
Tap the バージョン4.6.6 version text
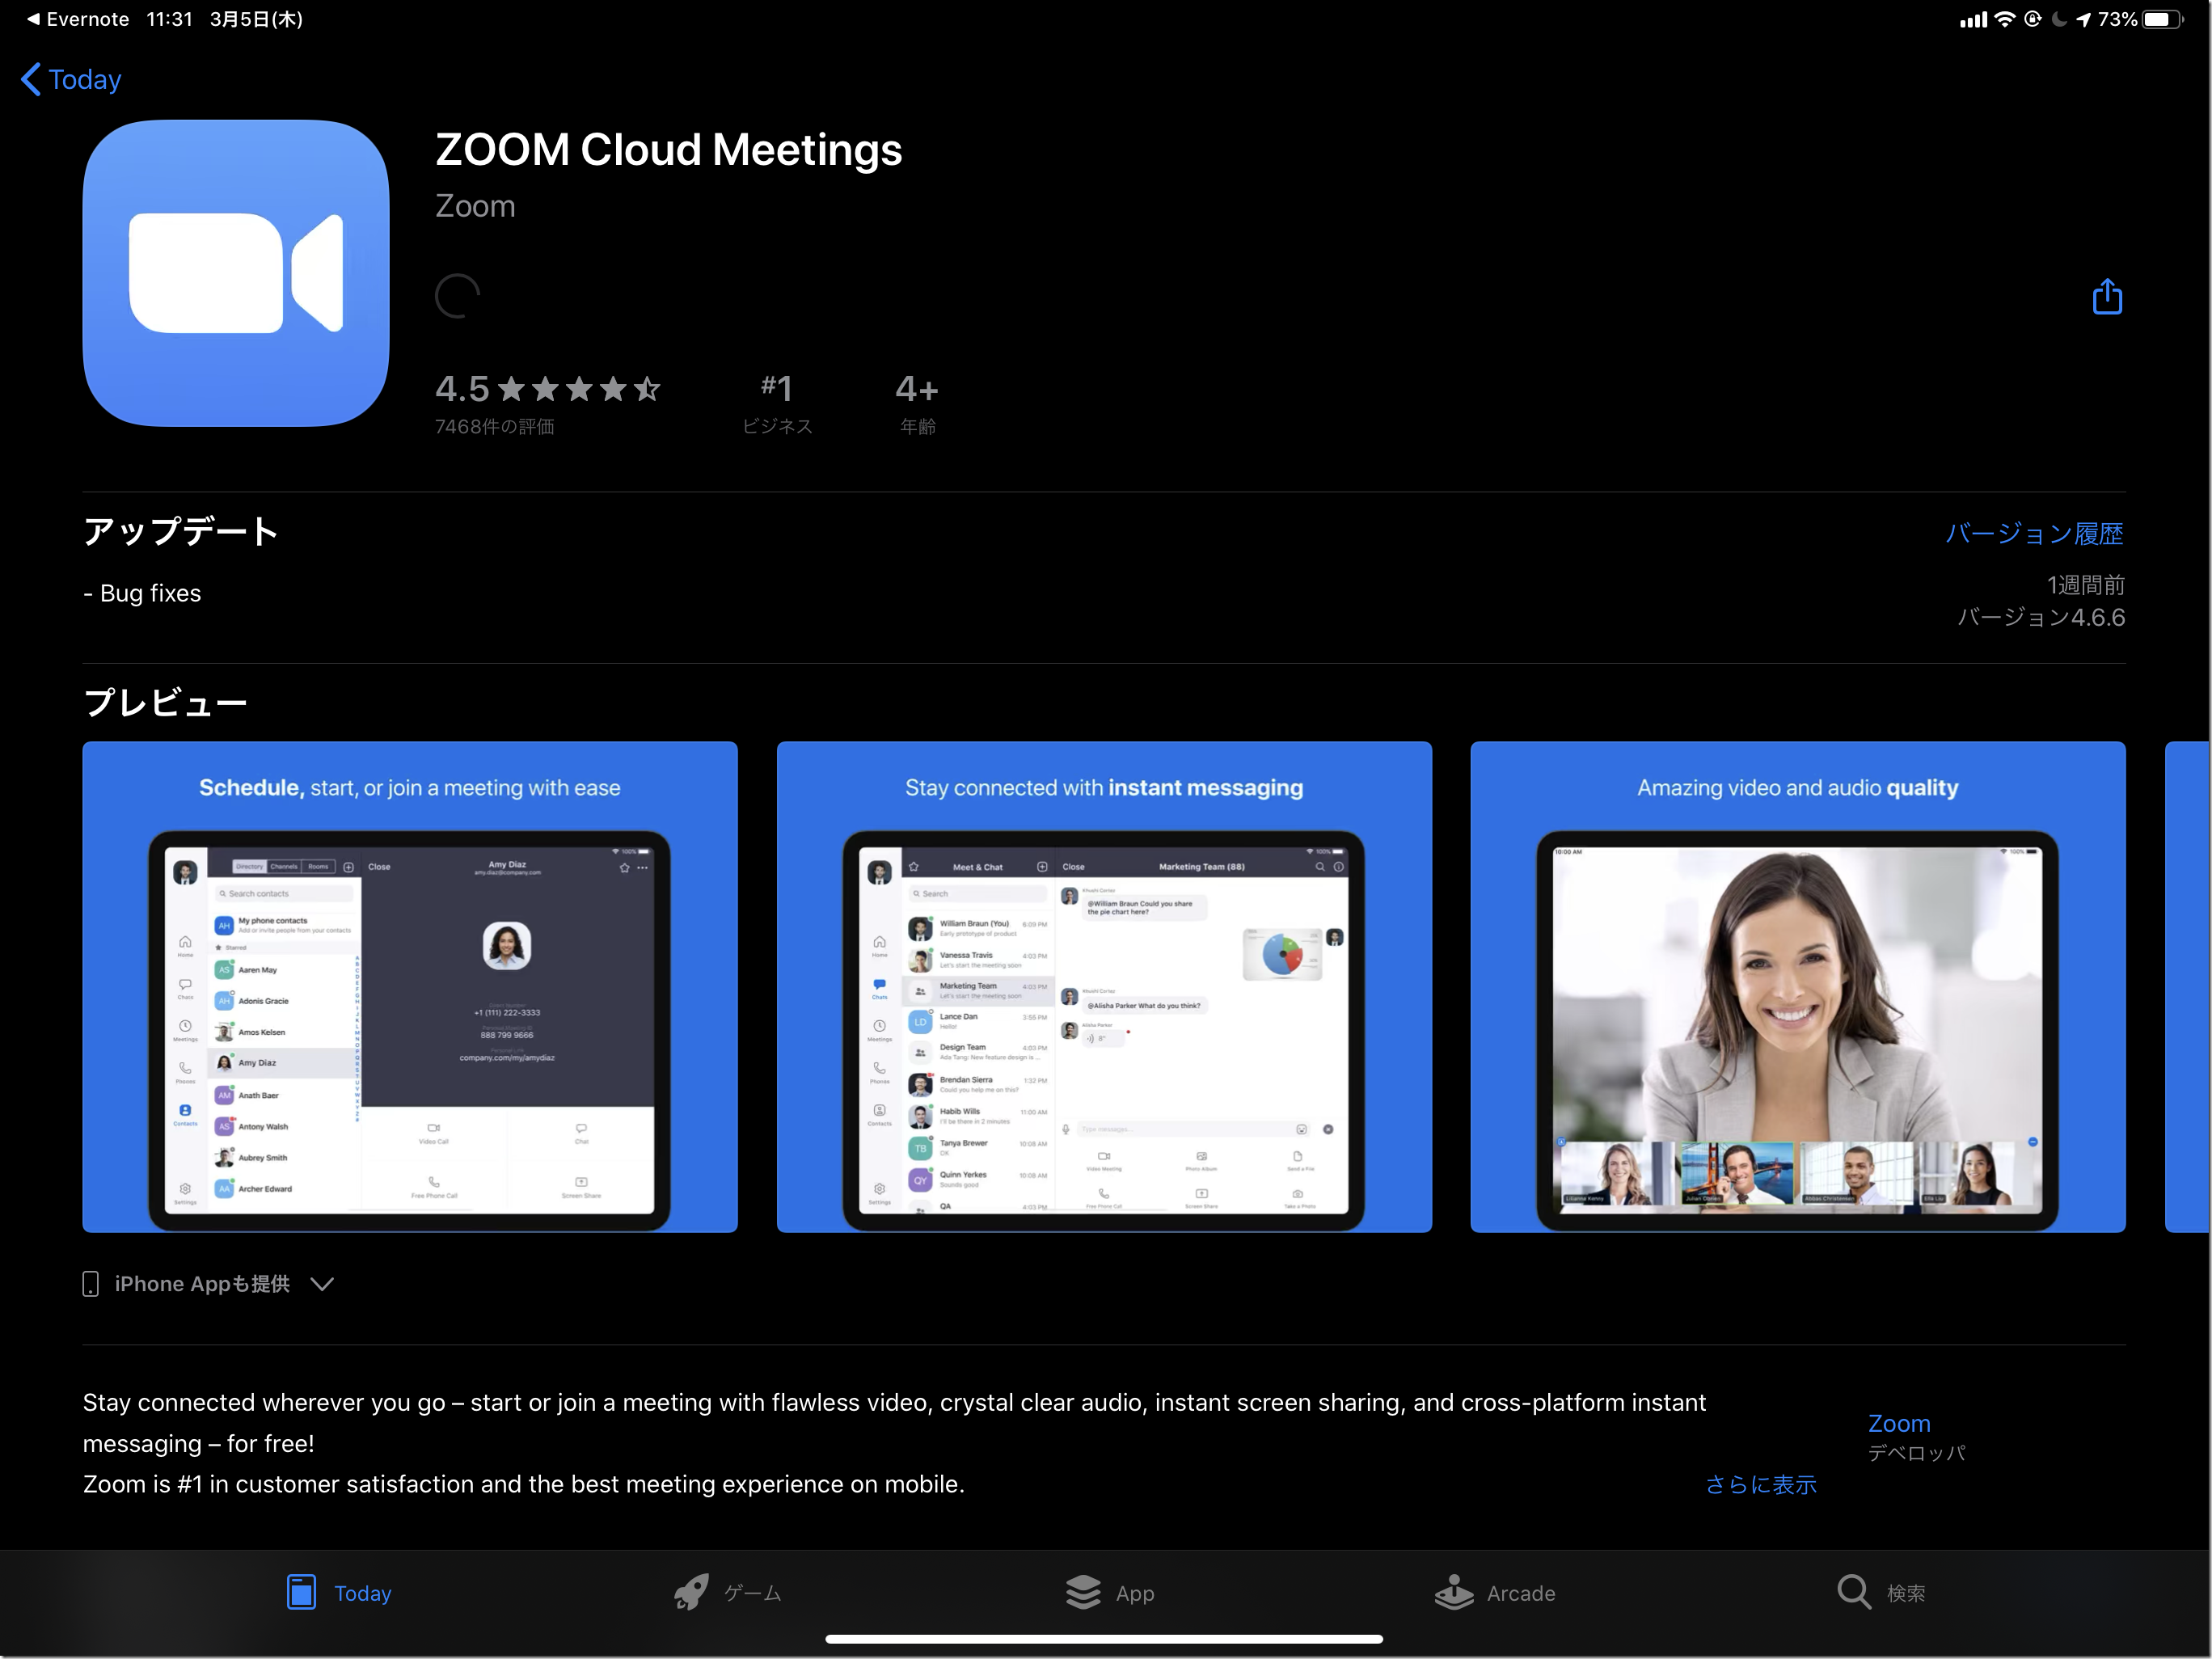point(2041,618)
